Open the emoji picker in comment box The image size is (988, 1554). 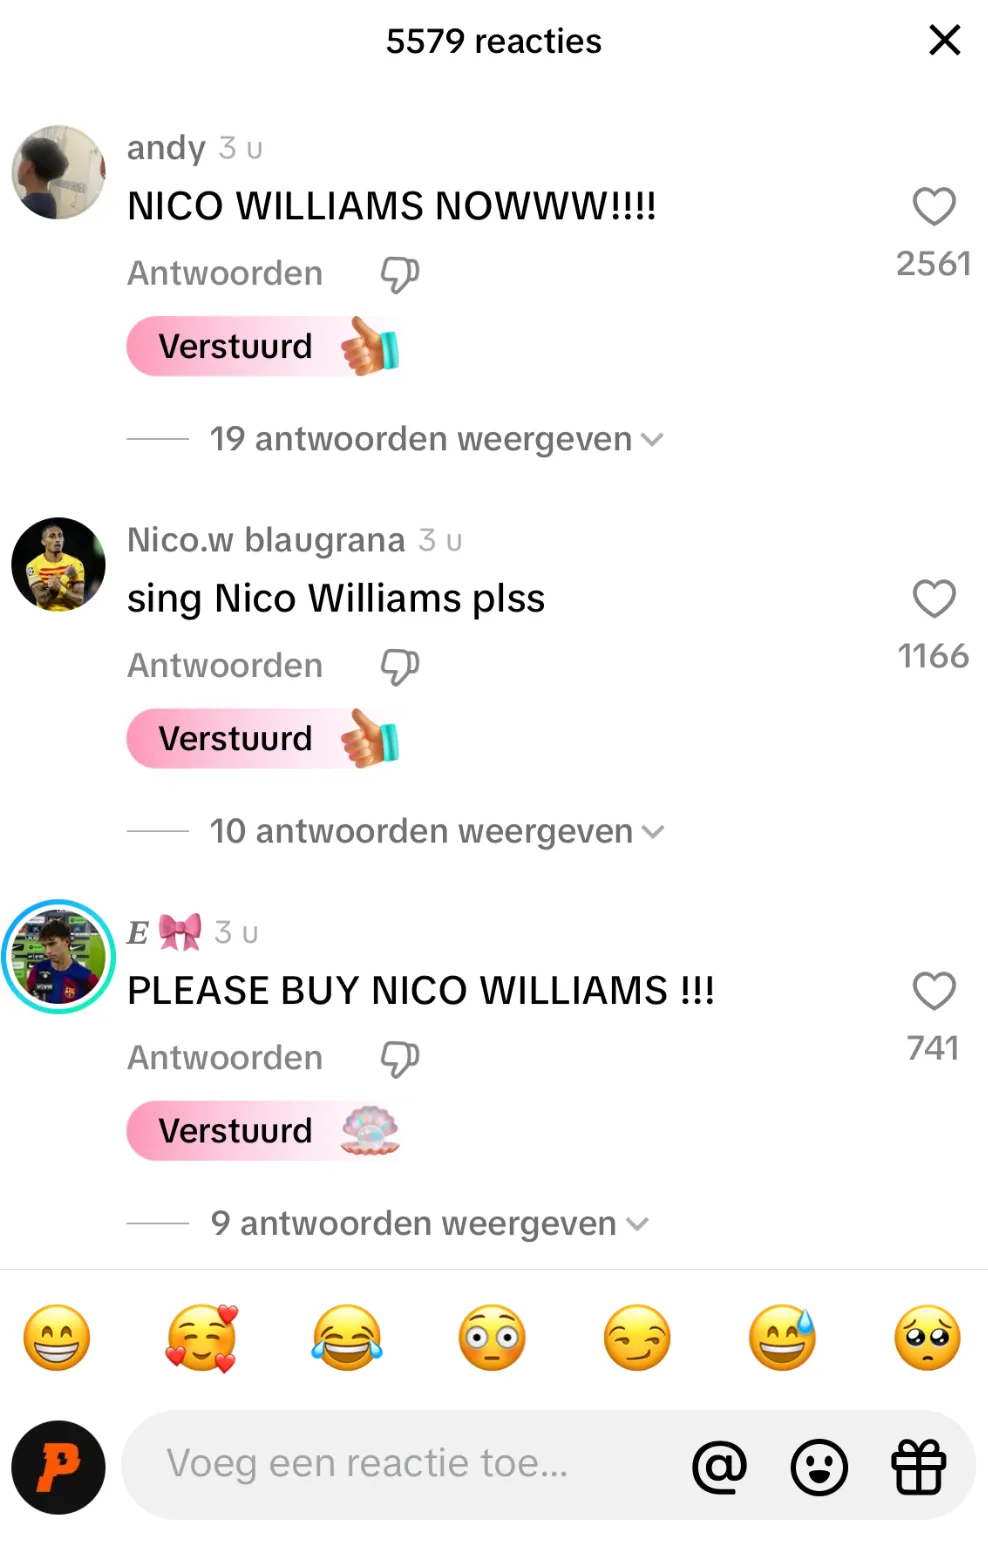(819, 1467)
